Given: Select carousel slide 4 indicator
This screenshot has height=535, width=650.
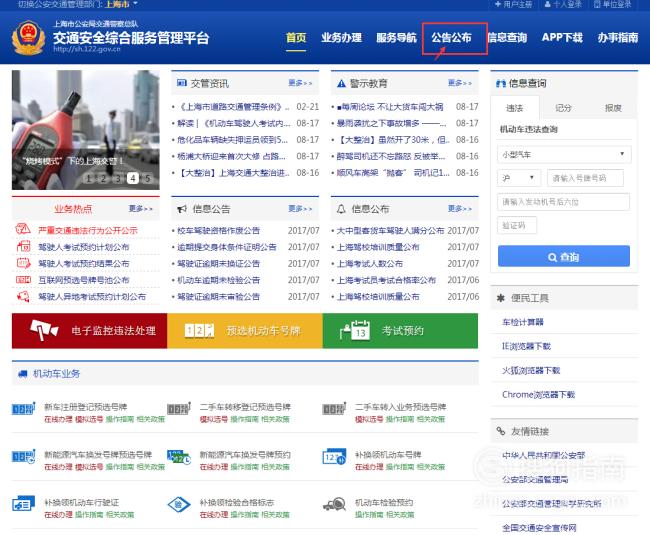Looking at the screenshot, I should click(x=133, y=178).
